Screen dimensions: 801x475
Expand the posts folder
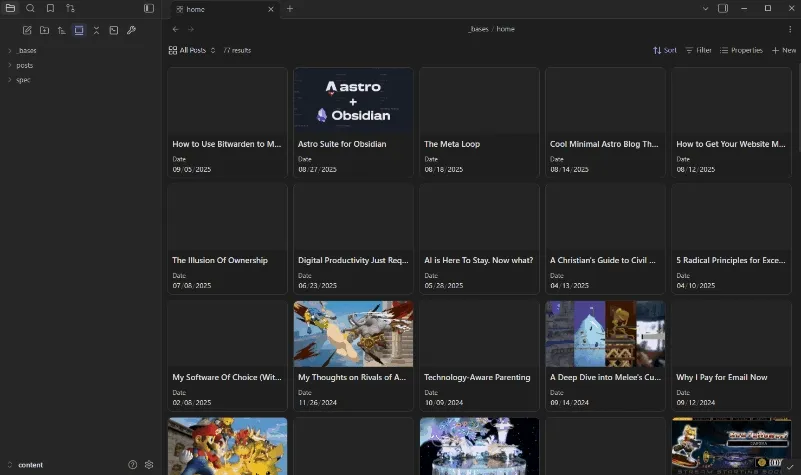tap(24, 65)
